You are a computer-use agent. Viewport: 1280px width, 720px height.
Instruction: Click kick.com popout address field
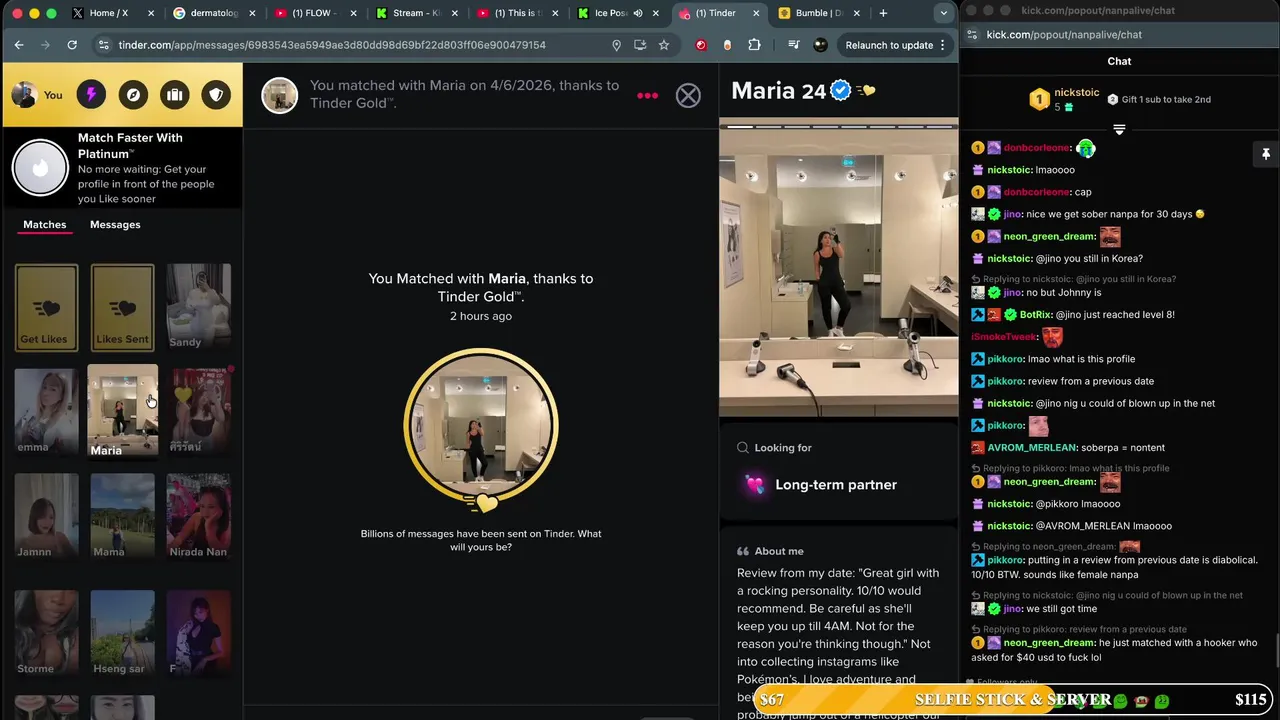point(1064,34)
